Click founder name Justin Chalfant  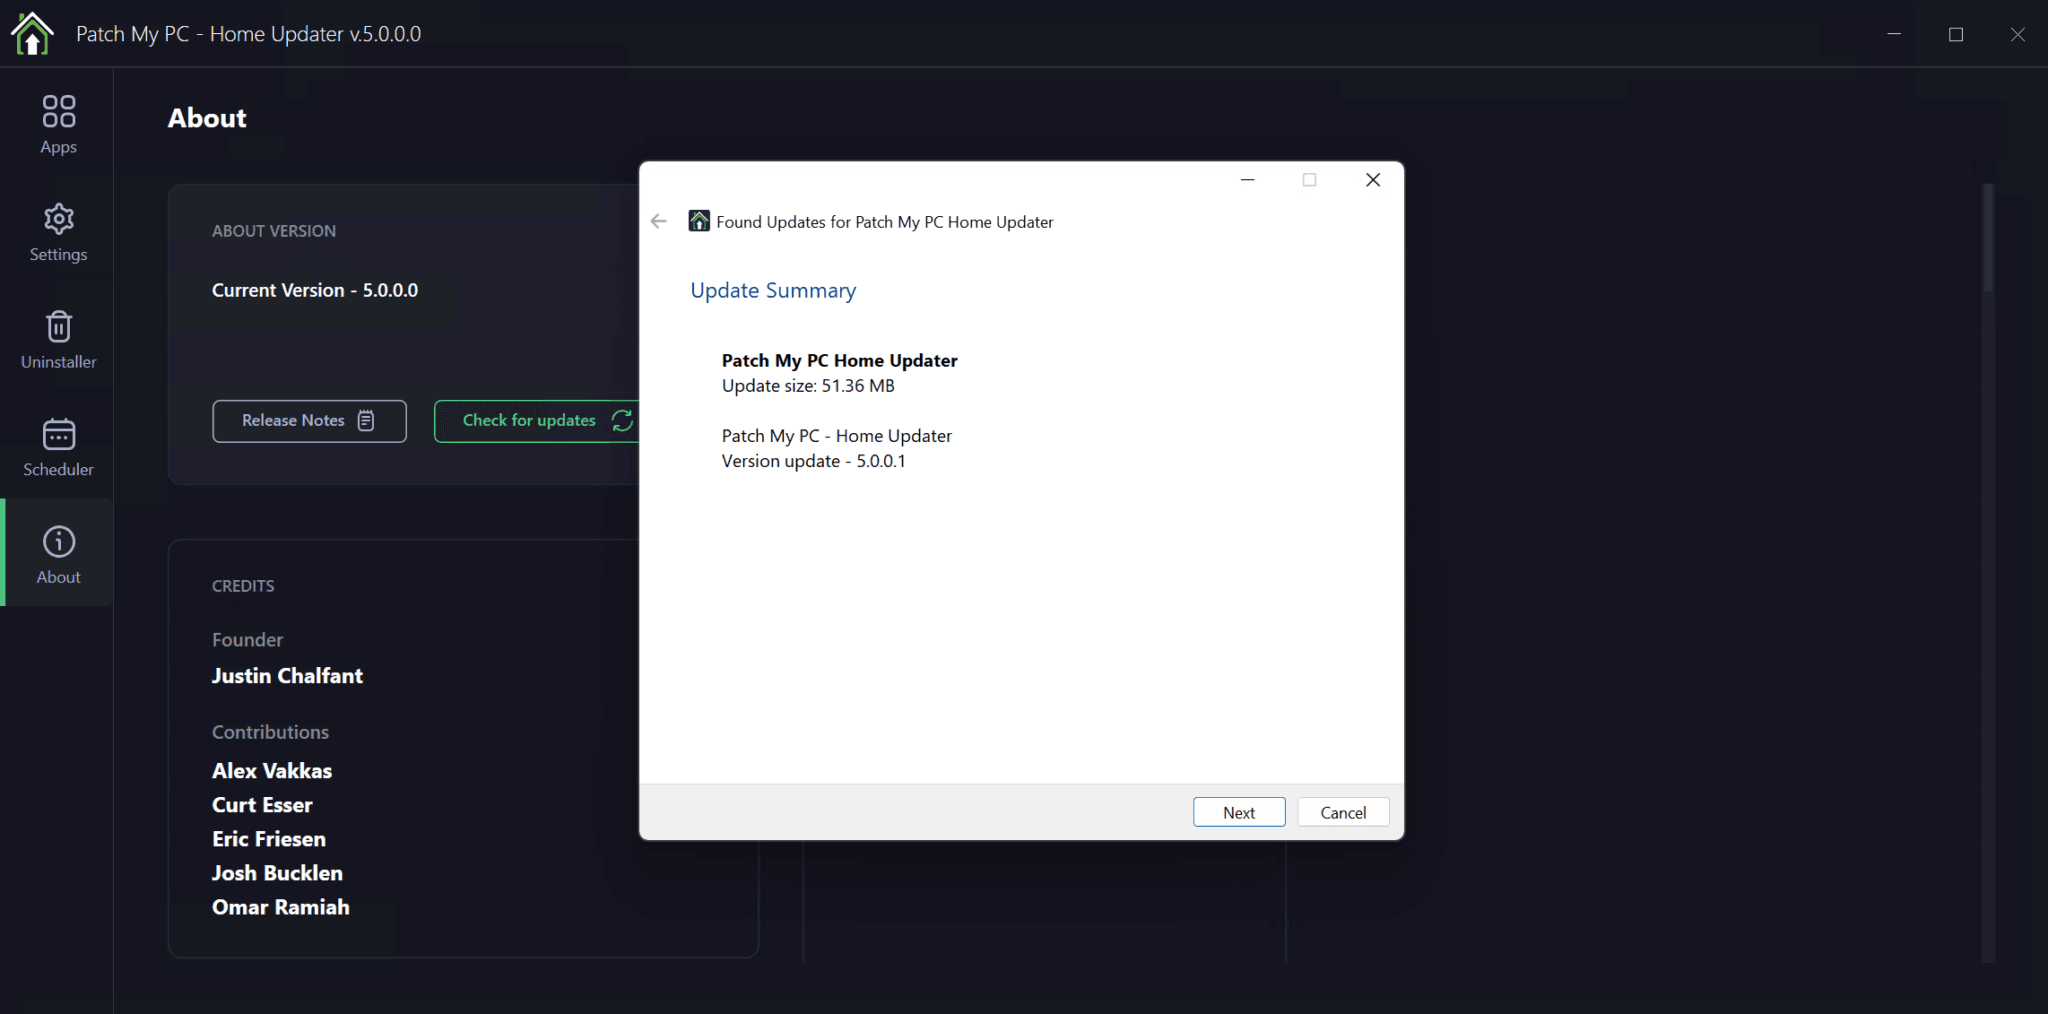click(287, 675)
